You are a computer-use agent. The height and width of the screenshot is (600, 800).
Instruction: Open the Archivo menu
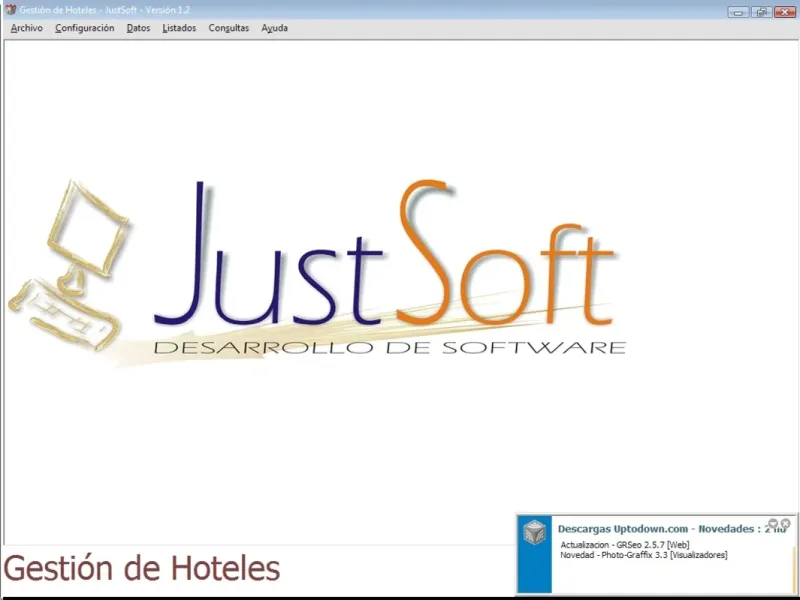click(x=27, y=28)
